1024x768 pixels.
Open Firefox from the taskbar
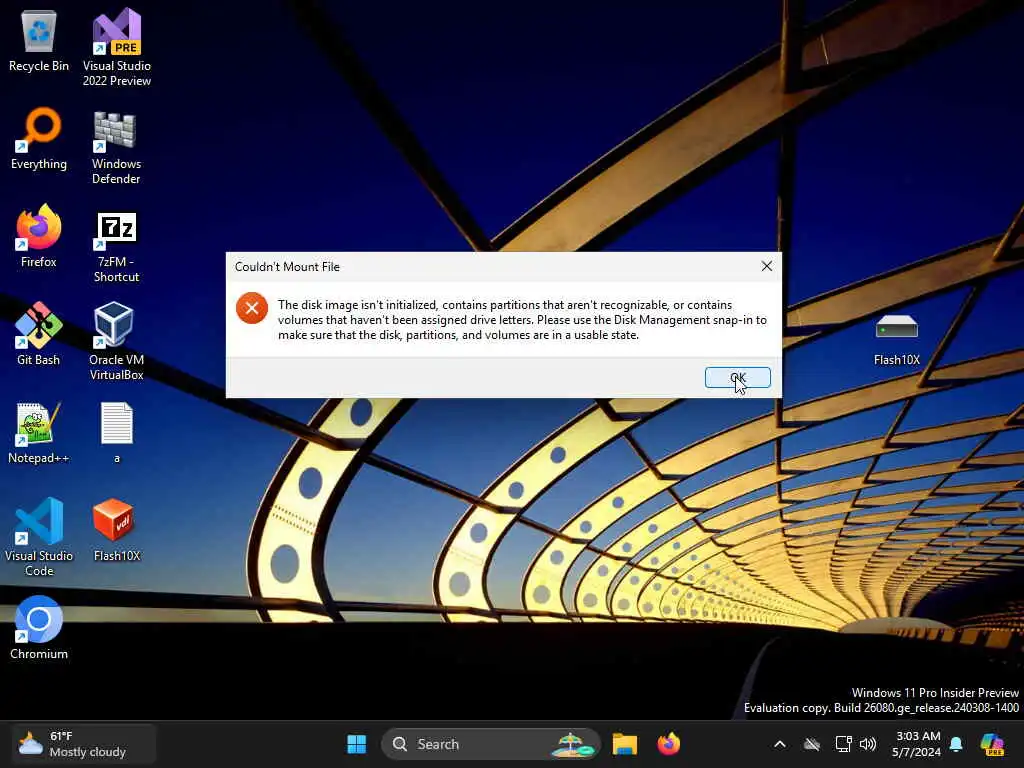(x=669, y=744)
